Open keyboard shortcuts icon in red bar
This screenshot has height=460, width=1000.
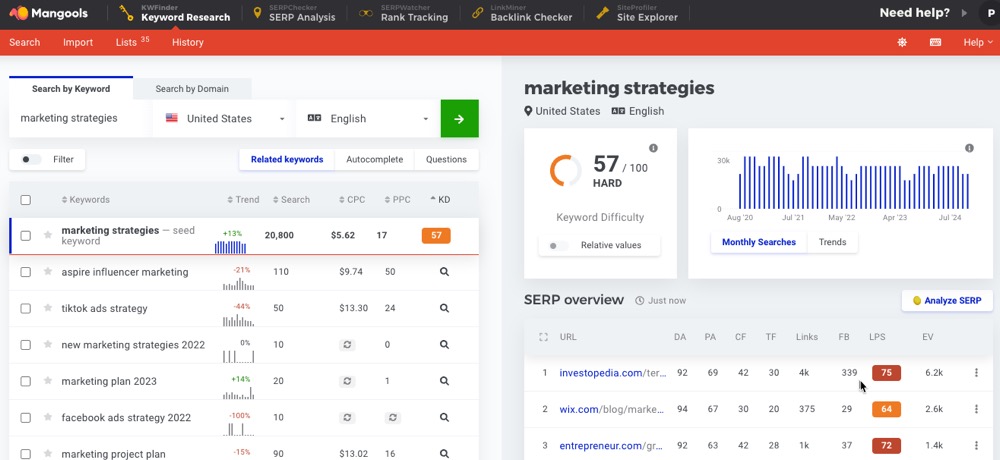tap(936, 42)
